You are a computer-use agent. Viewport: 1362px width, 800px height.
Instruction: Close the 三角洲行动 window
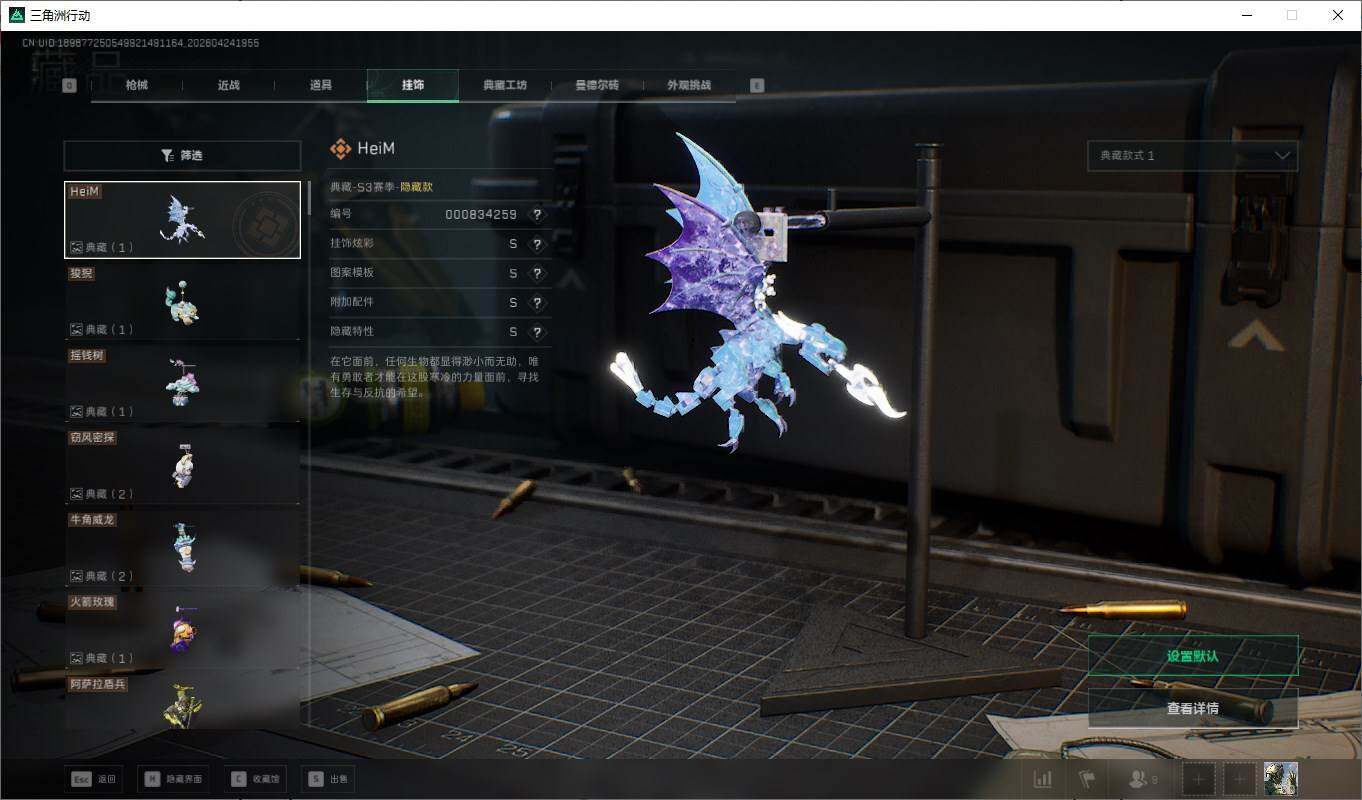coord(1338,15)
